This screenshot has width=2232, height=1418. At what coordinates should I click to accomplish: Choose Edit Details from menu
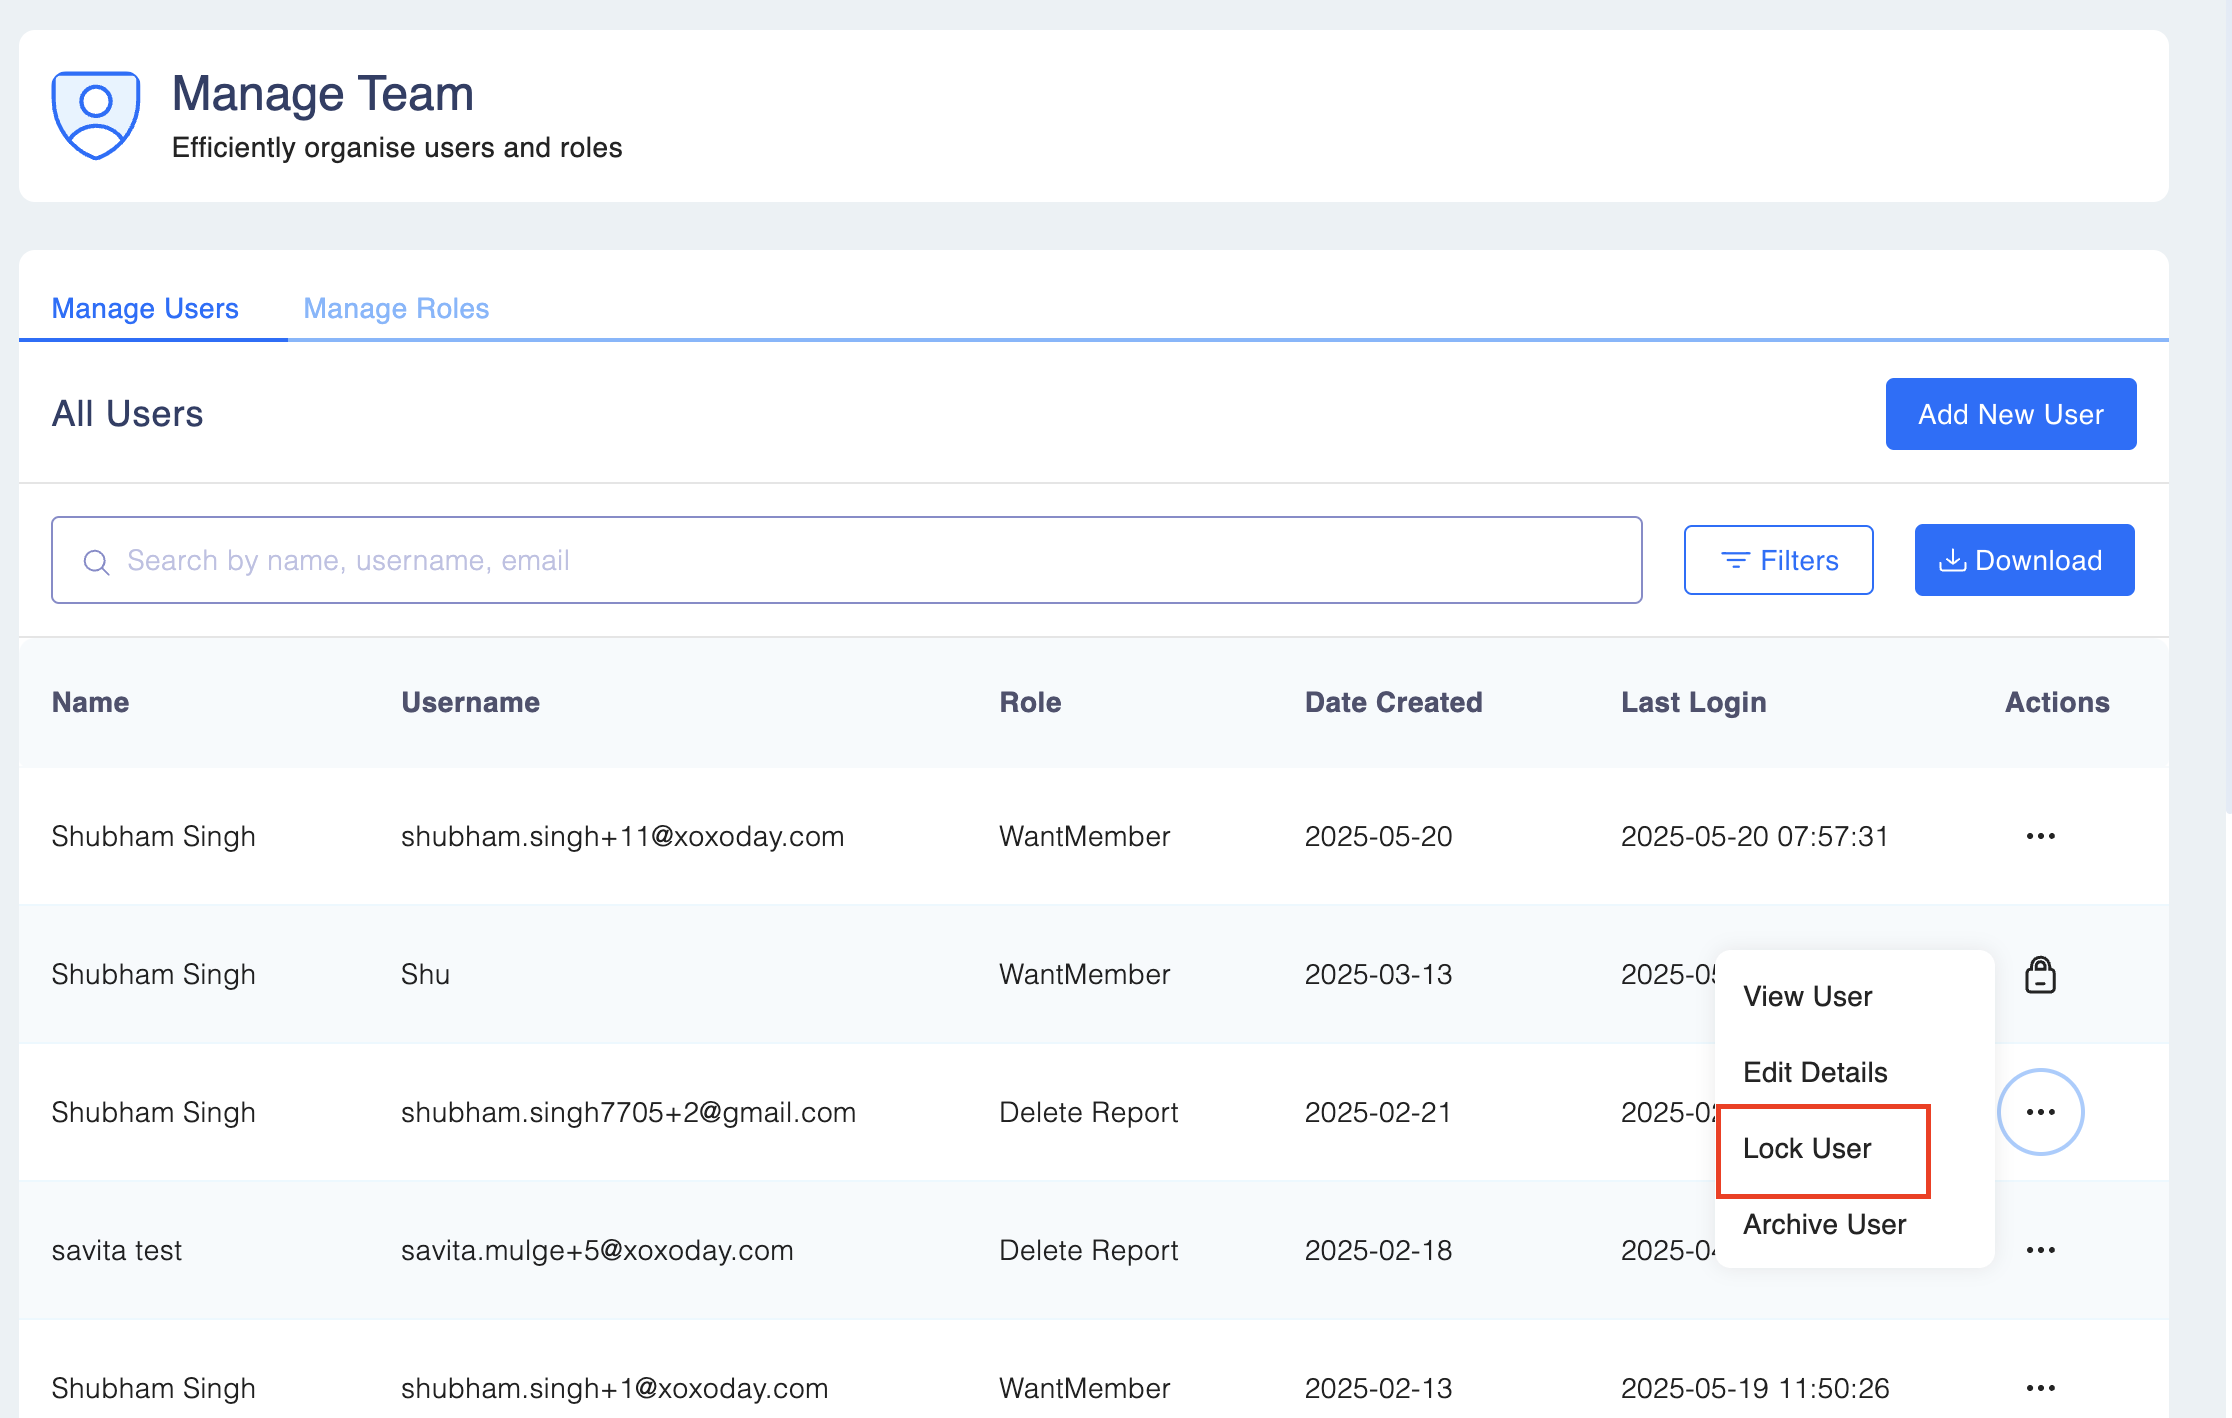1815,1072
